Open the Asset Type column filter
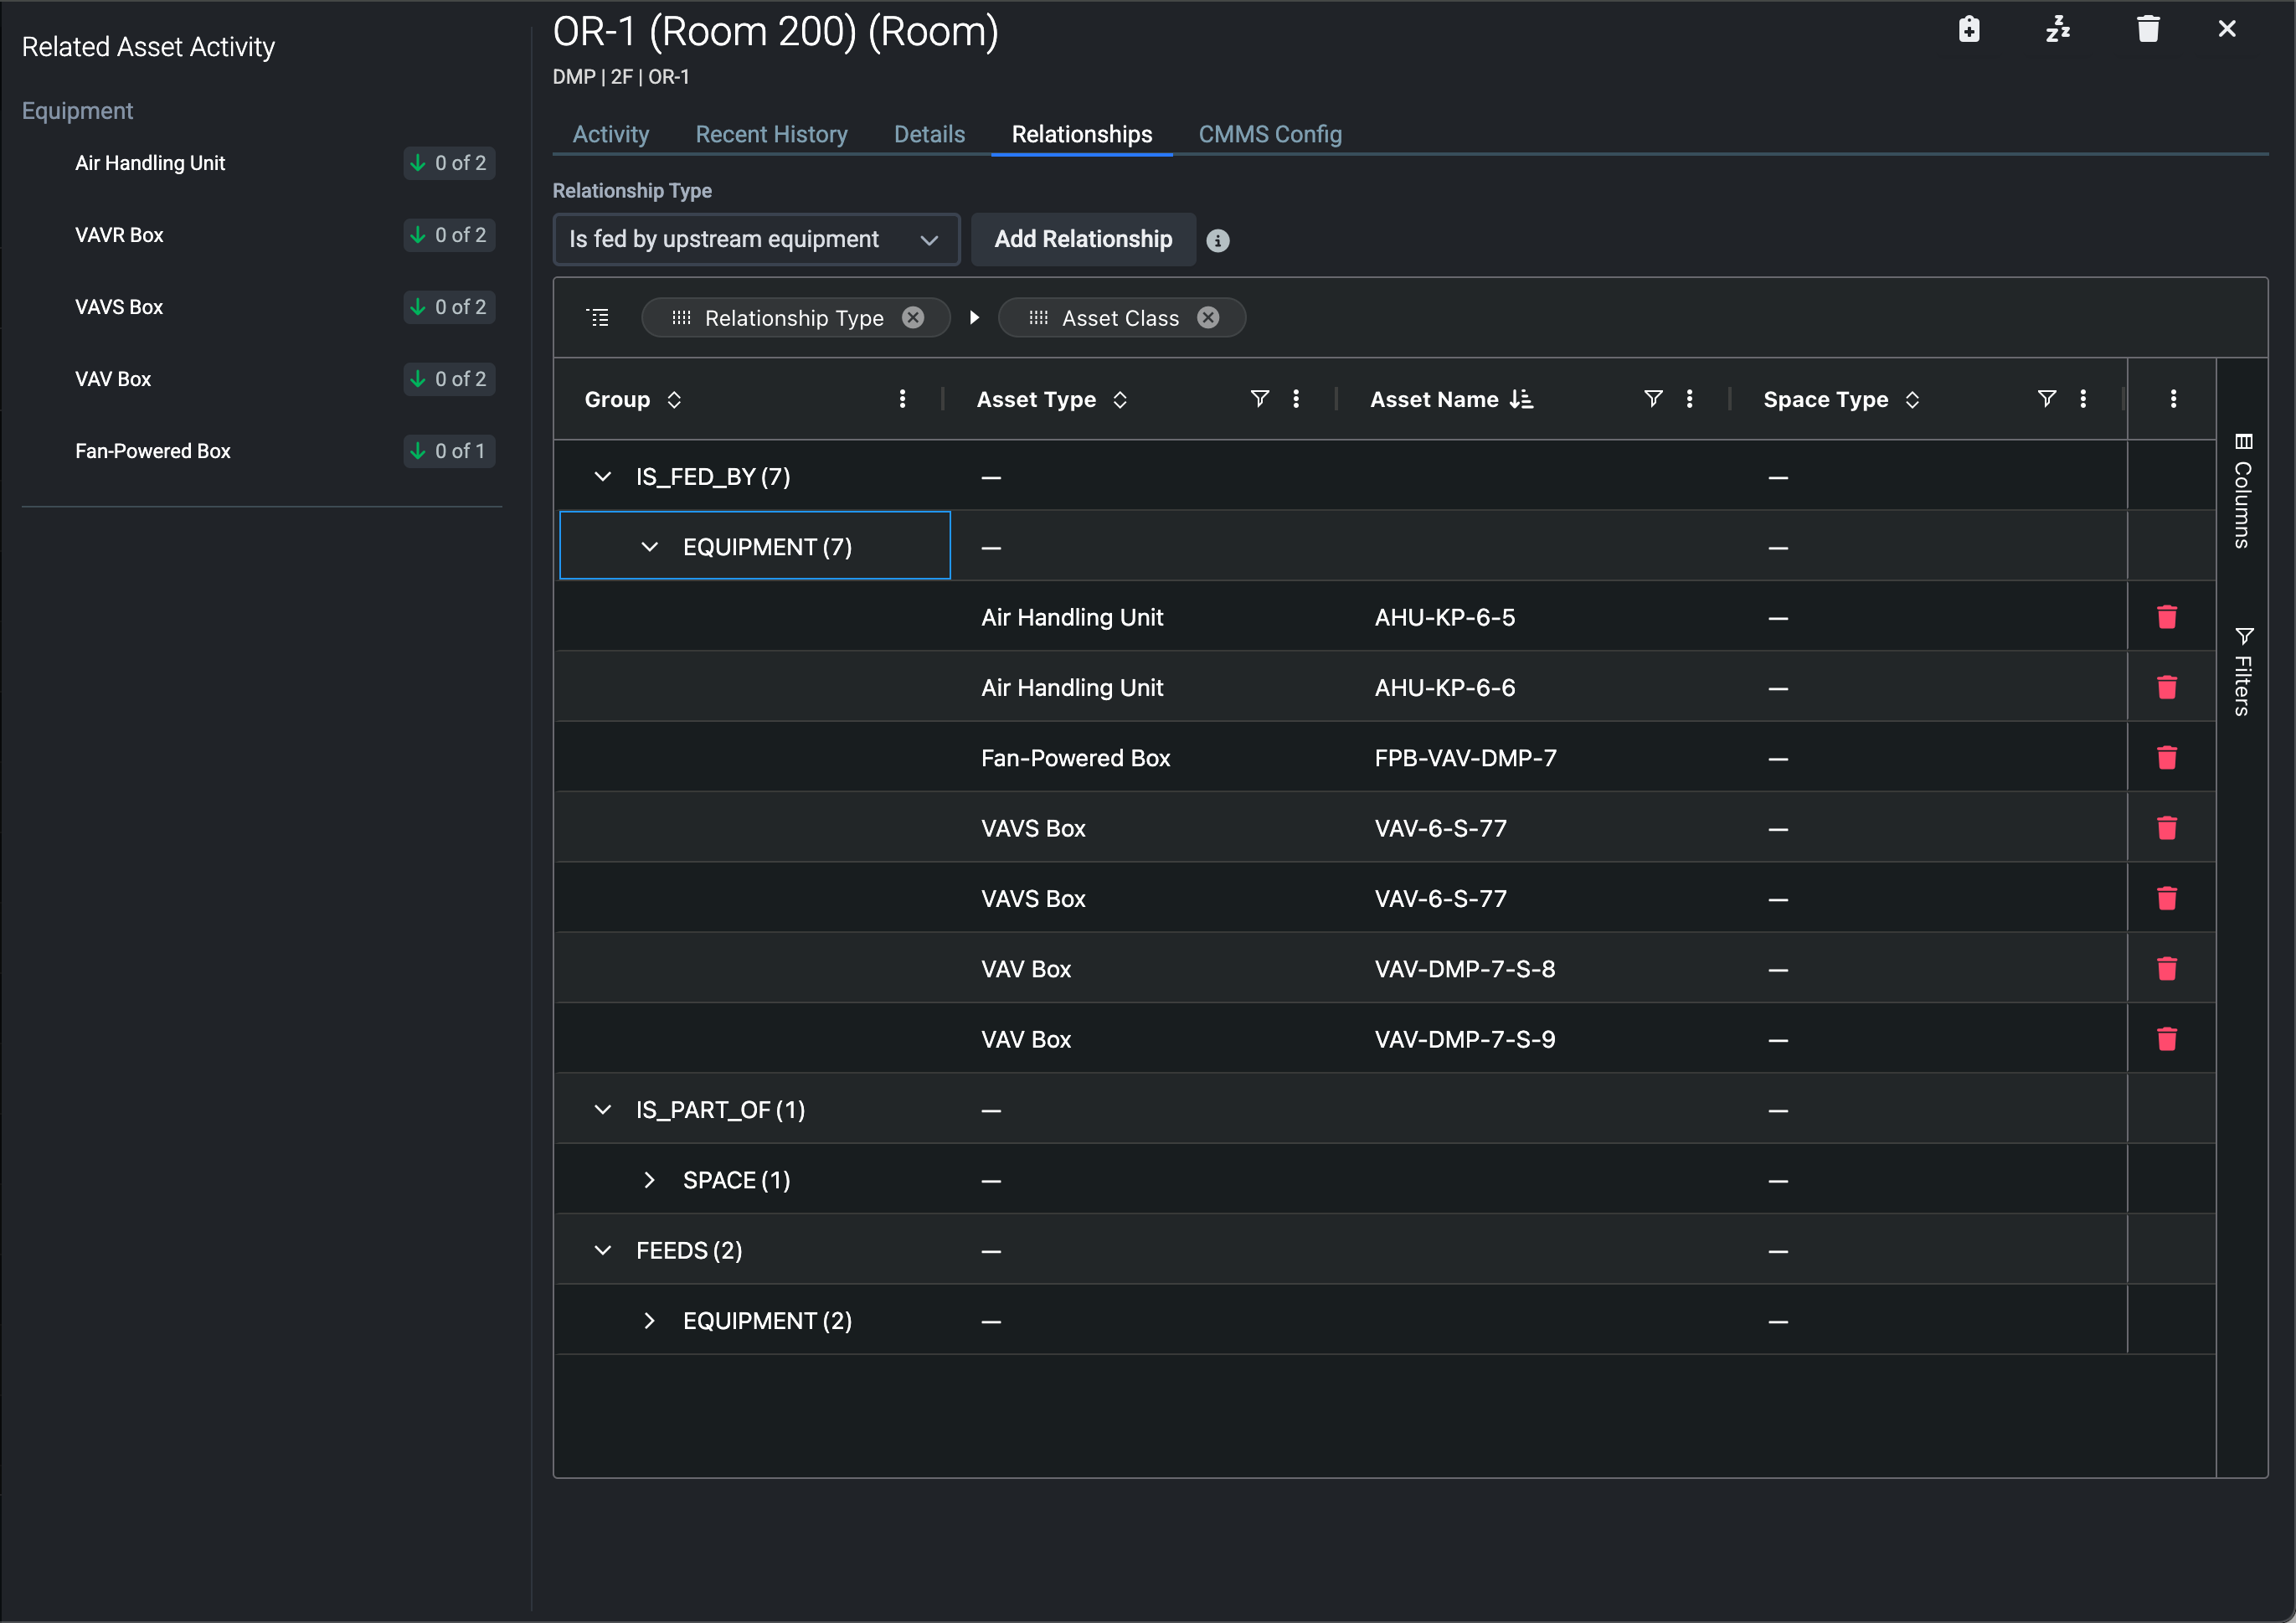The image size is (2296, 1623). click(1259, 399)
